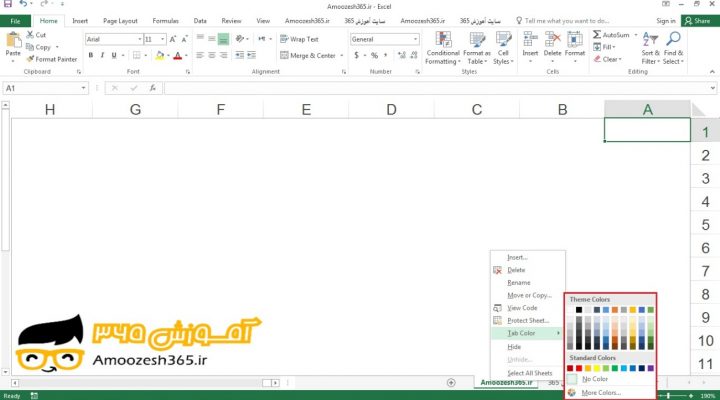Viewport: 720px width, 400px height.
Task: Click Increase Decimal icon
Action: coord(402,56)
